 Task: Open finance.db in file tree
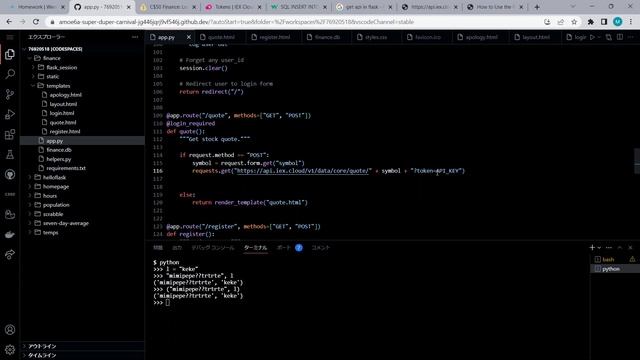pyautogui.click(x=59, y=150)
